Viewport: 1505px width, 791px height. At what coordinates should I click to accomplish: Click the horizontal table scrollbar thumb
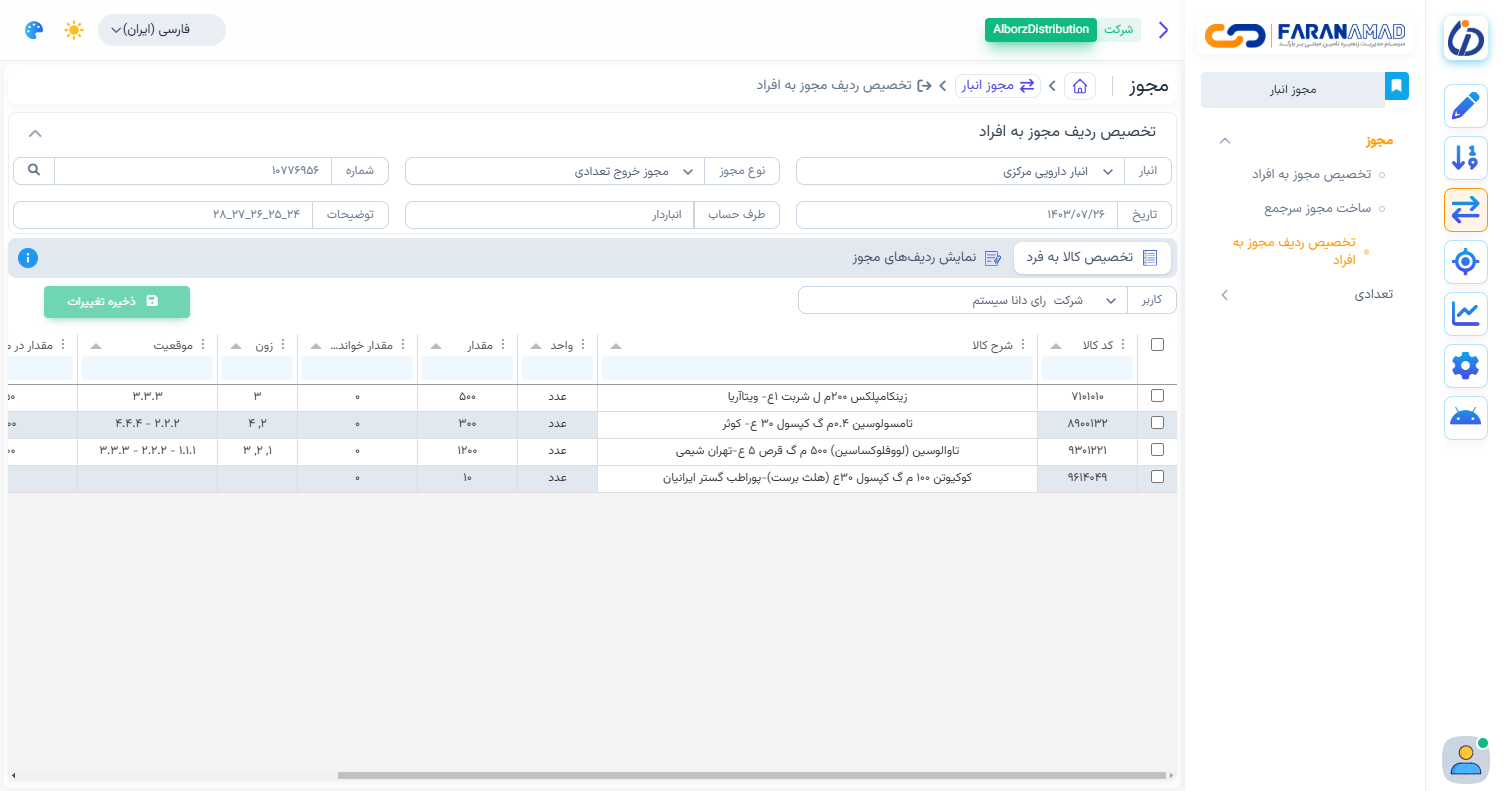(752, 775)
